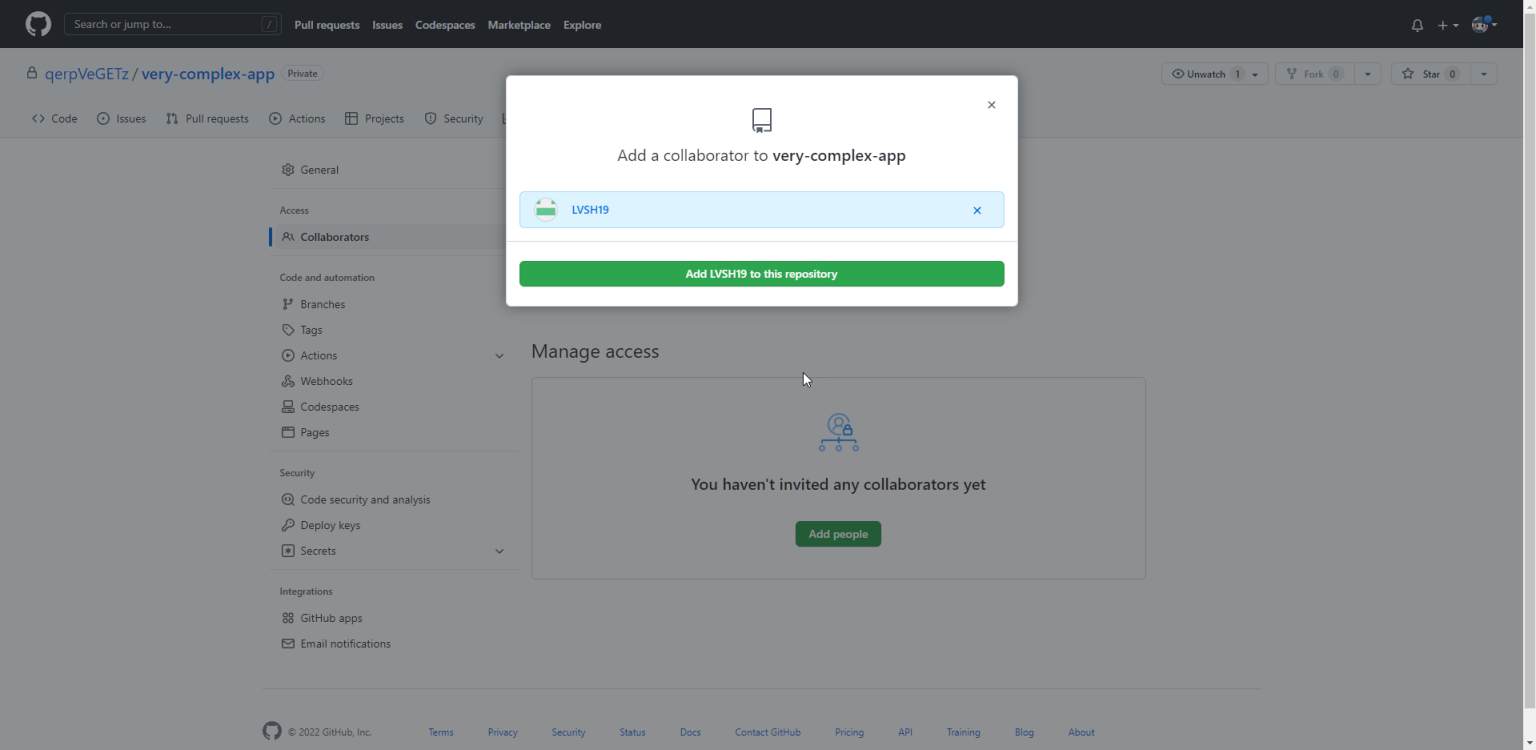Open Issues in top navigation
Viewport: 1536px width, 750px height.
pos(387,25)
